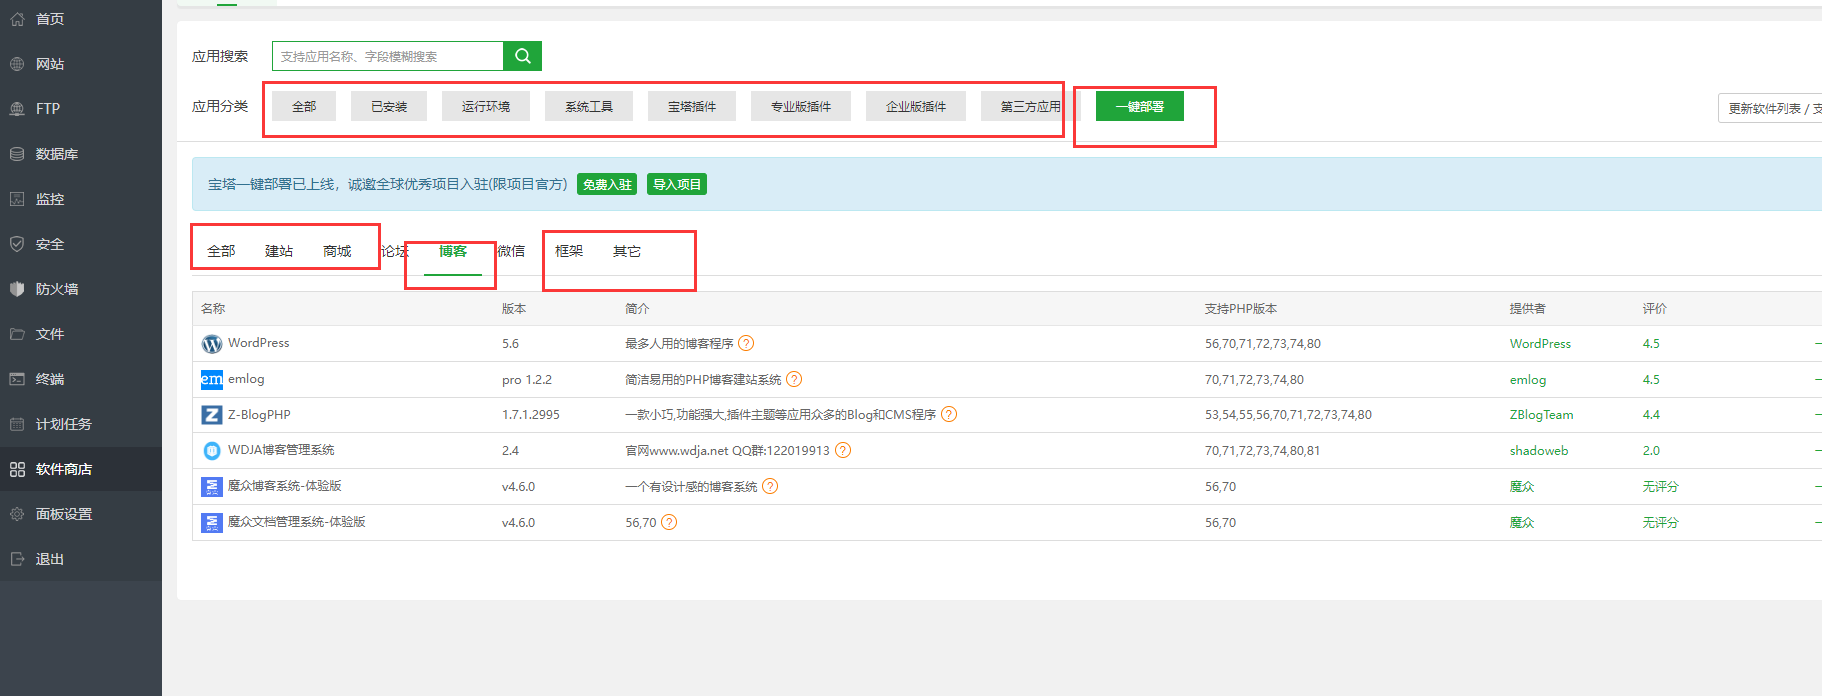This screenshot has width=1822, height=696.
Task: Switch to the 其它 tab
Action: 627,251
